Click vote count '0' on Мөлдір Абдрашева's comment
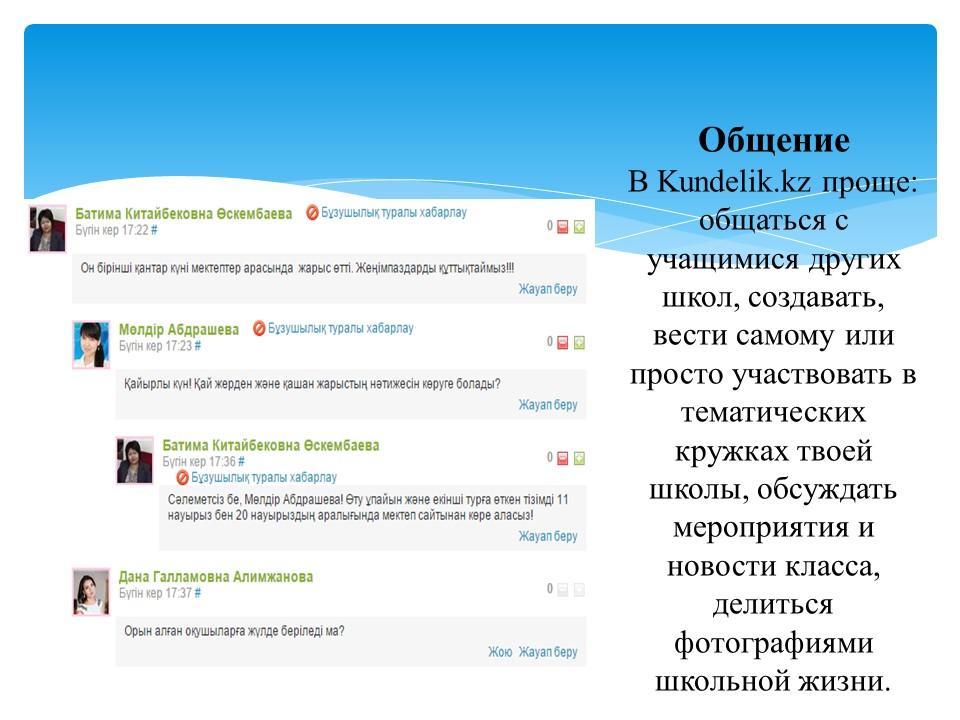 pos(550,342)
